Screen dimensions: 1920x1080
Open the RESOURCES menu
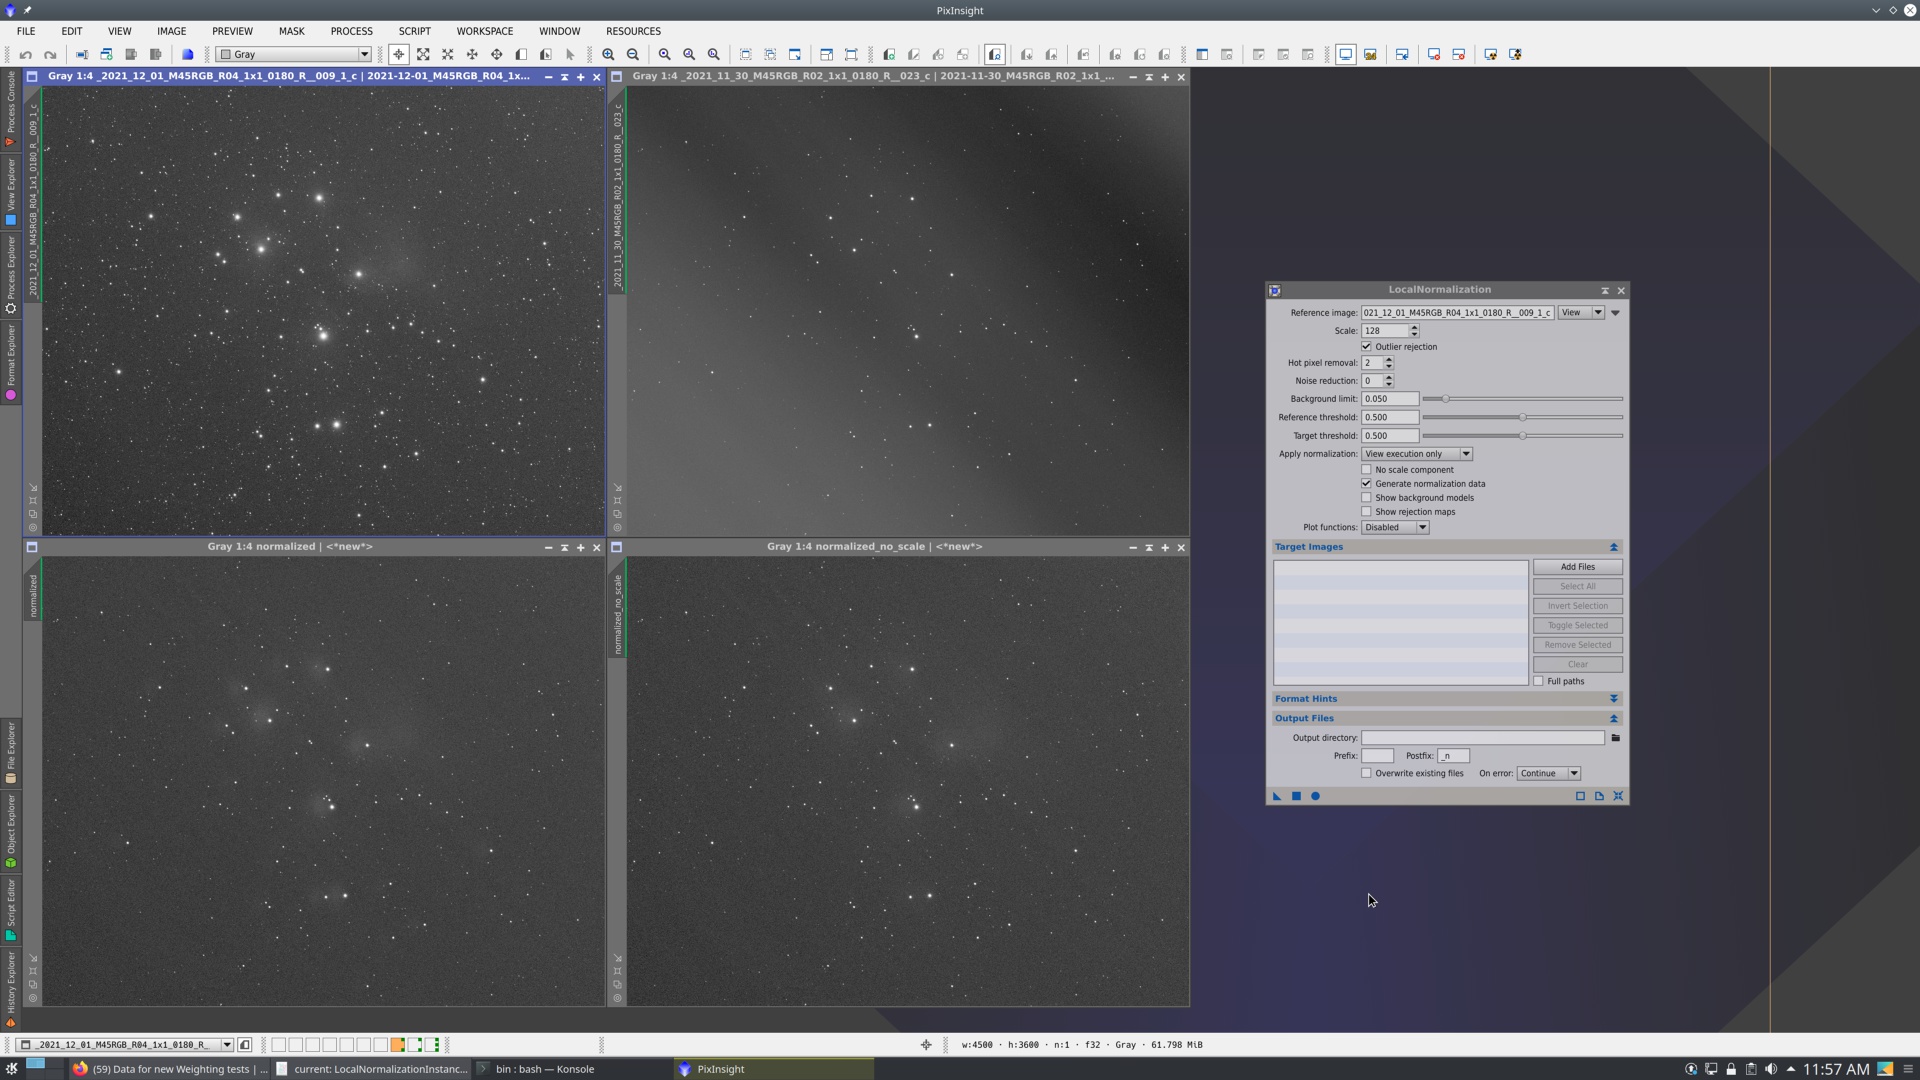pyautogui.click(x=633, y=31)
